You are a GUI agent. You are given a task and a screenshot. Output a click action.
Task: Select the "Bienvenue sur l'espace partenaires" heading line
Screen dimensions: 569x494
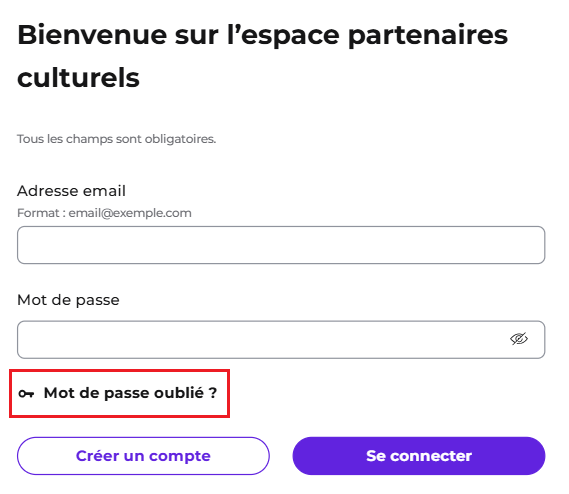tap(262, 36)
